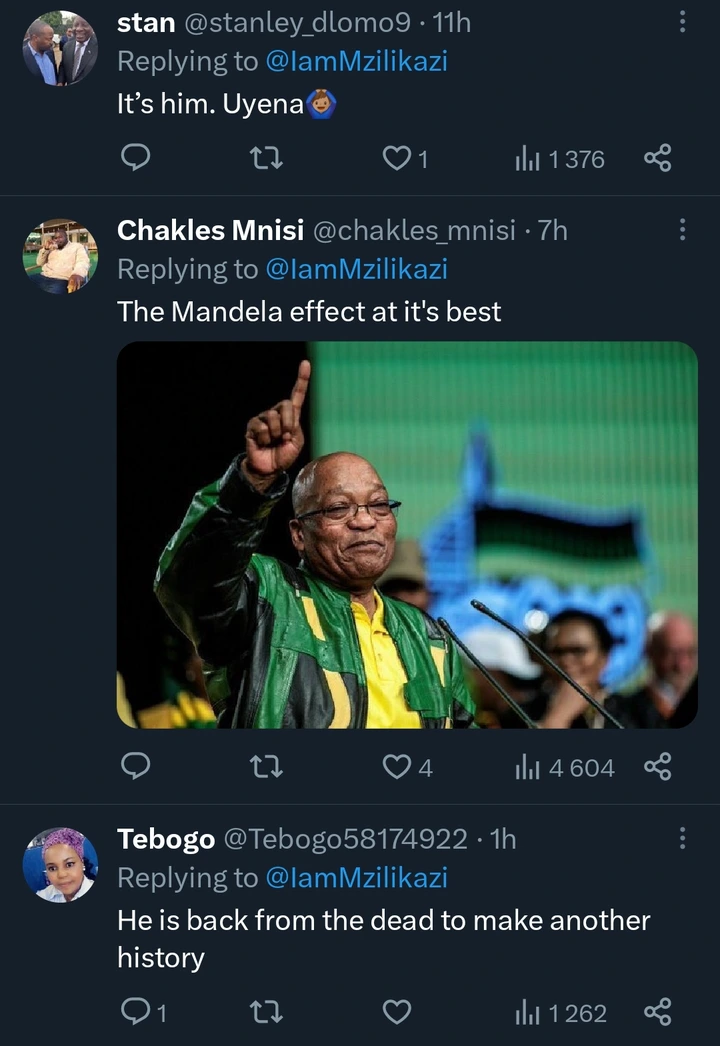The width and height of the screenshot is (720, 1046).
Task: Reply to stan's tweet
Action: [135, 158]
